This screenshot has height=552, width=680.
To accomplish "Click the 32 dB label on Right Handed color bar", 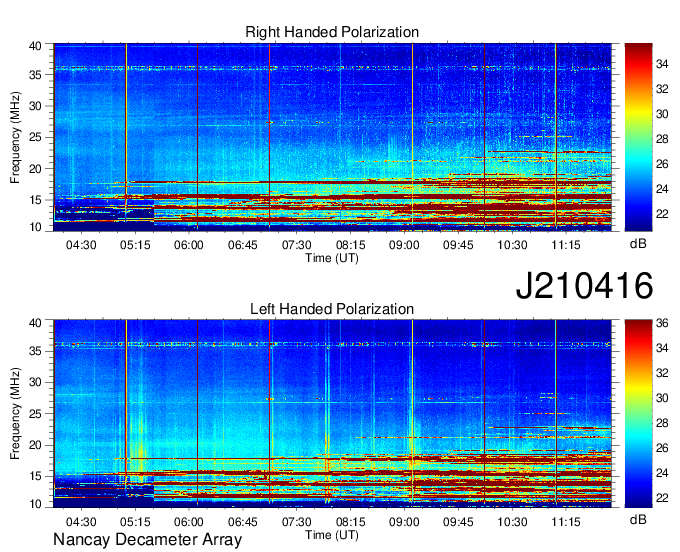I will pos(662,89).
